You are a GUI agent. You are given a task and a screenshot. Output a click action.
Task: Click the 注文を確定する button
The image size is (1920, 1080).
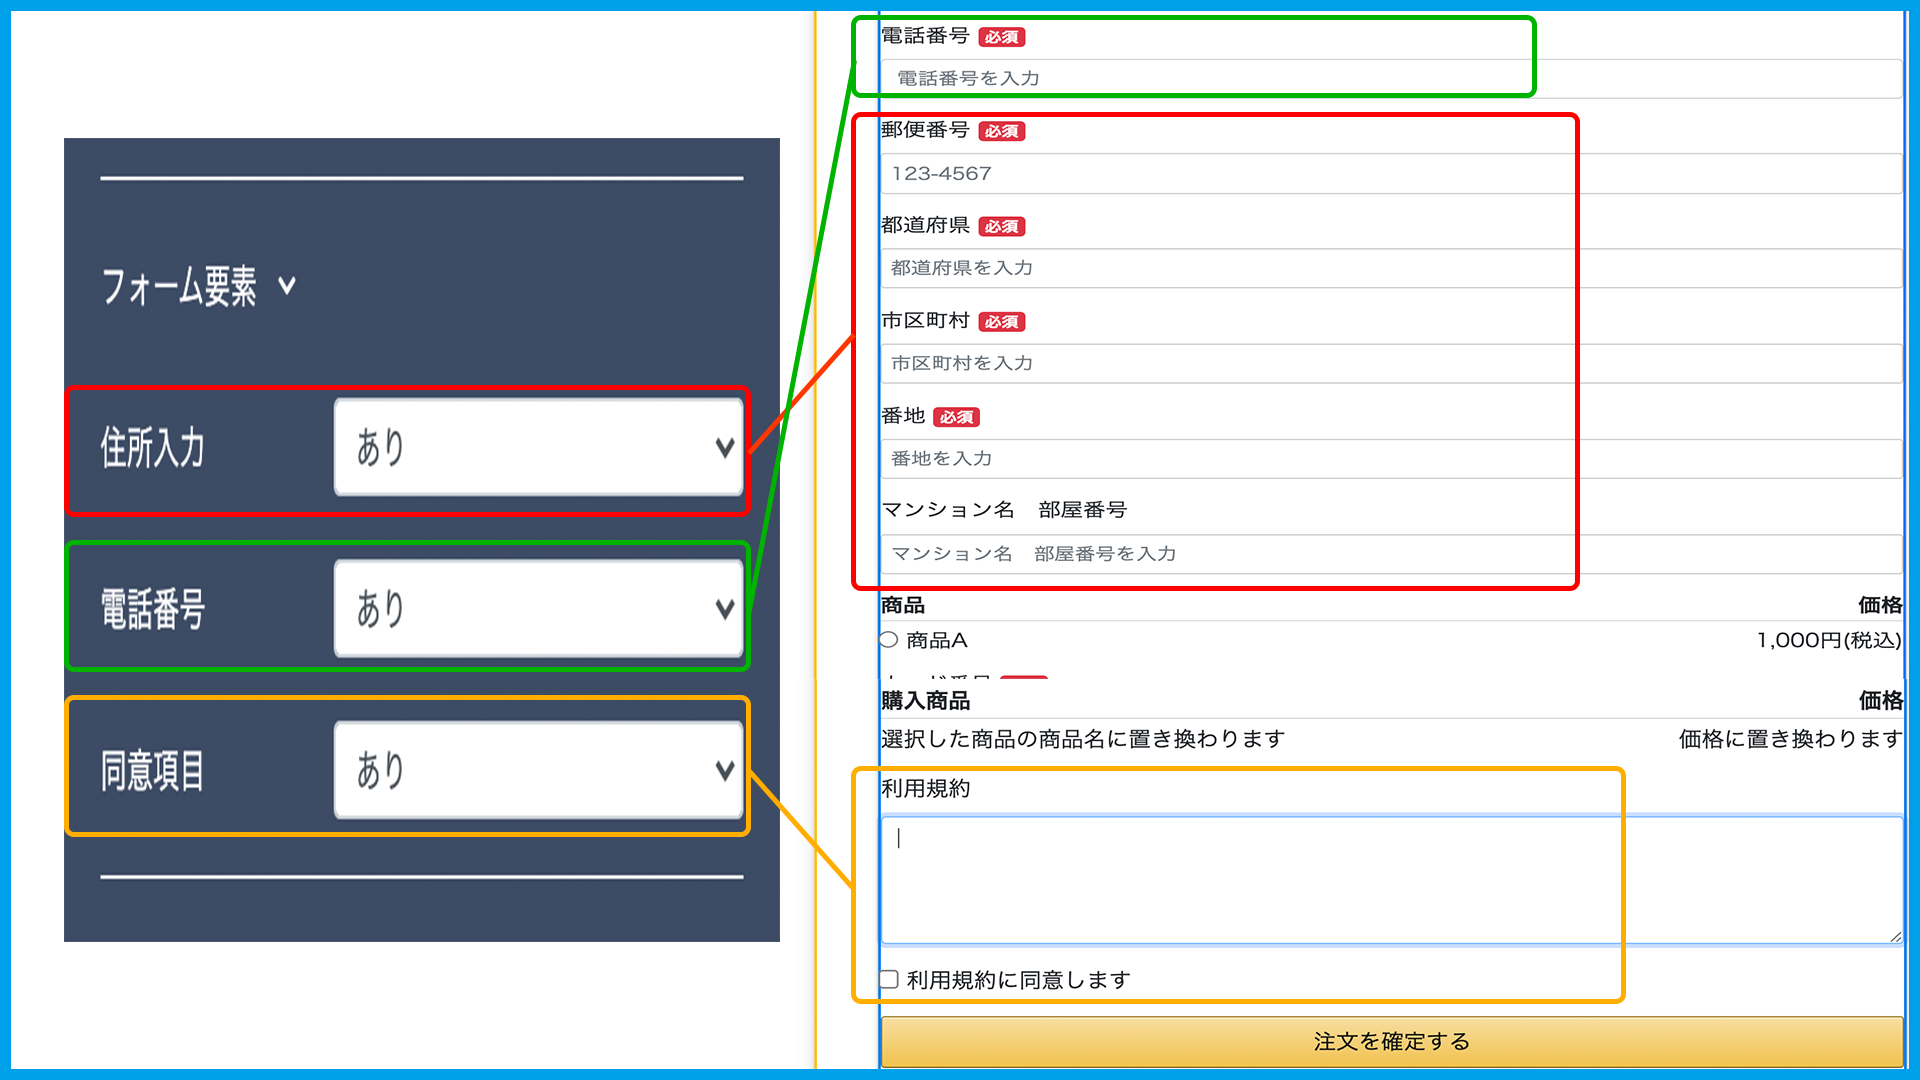pyautogui.click(x=1391, y=1041)
